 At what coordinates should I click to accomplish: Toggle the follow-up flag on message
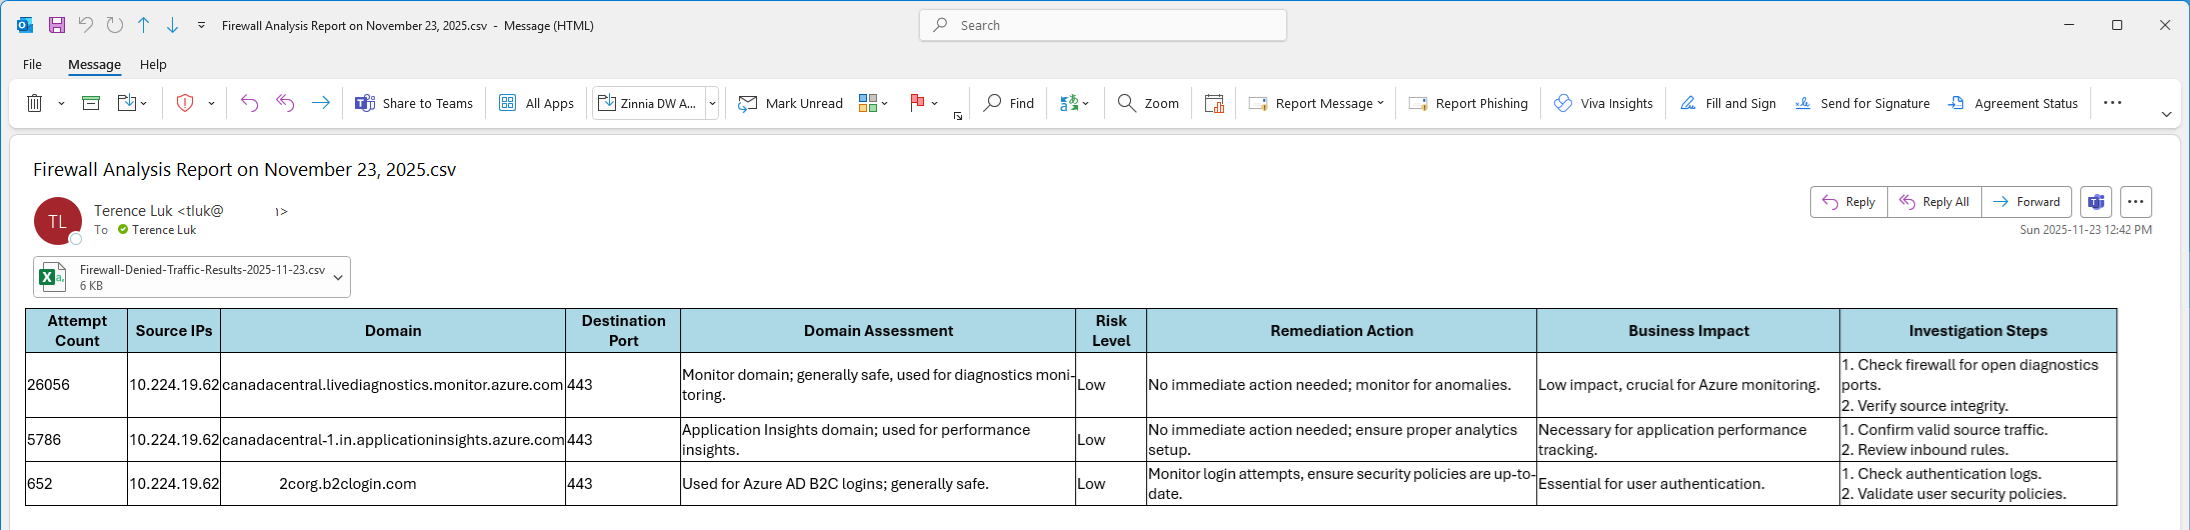(x=916, y=103)
